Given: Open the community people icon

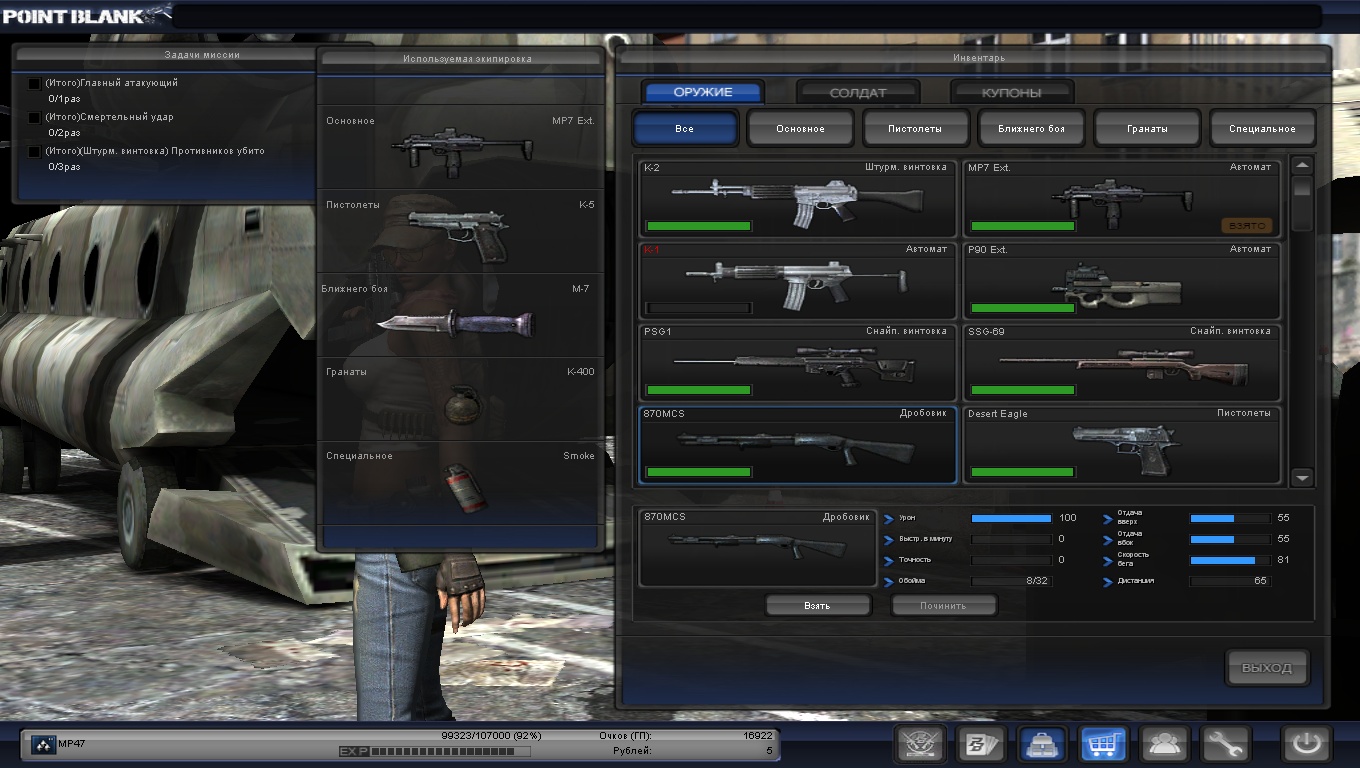Looking at the screenshot, I should [1165, 744].
